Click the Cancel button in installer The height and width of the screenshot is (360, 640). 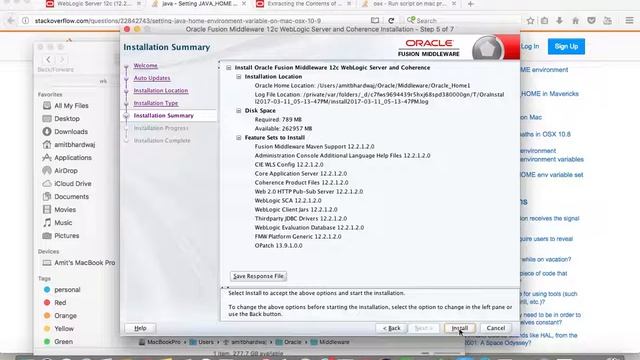(x=496, y=328)
